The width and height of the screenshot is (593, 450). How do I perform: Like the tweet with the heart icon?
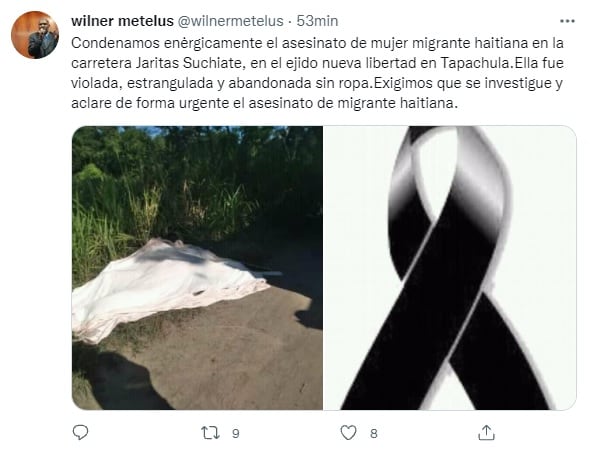click(348, 433)
